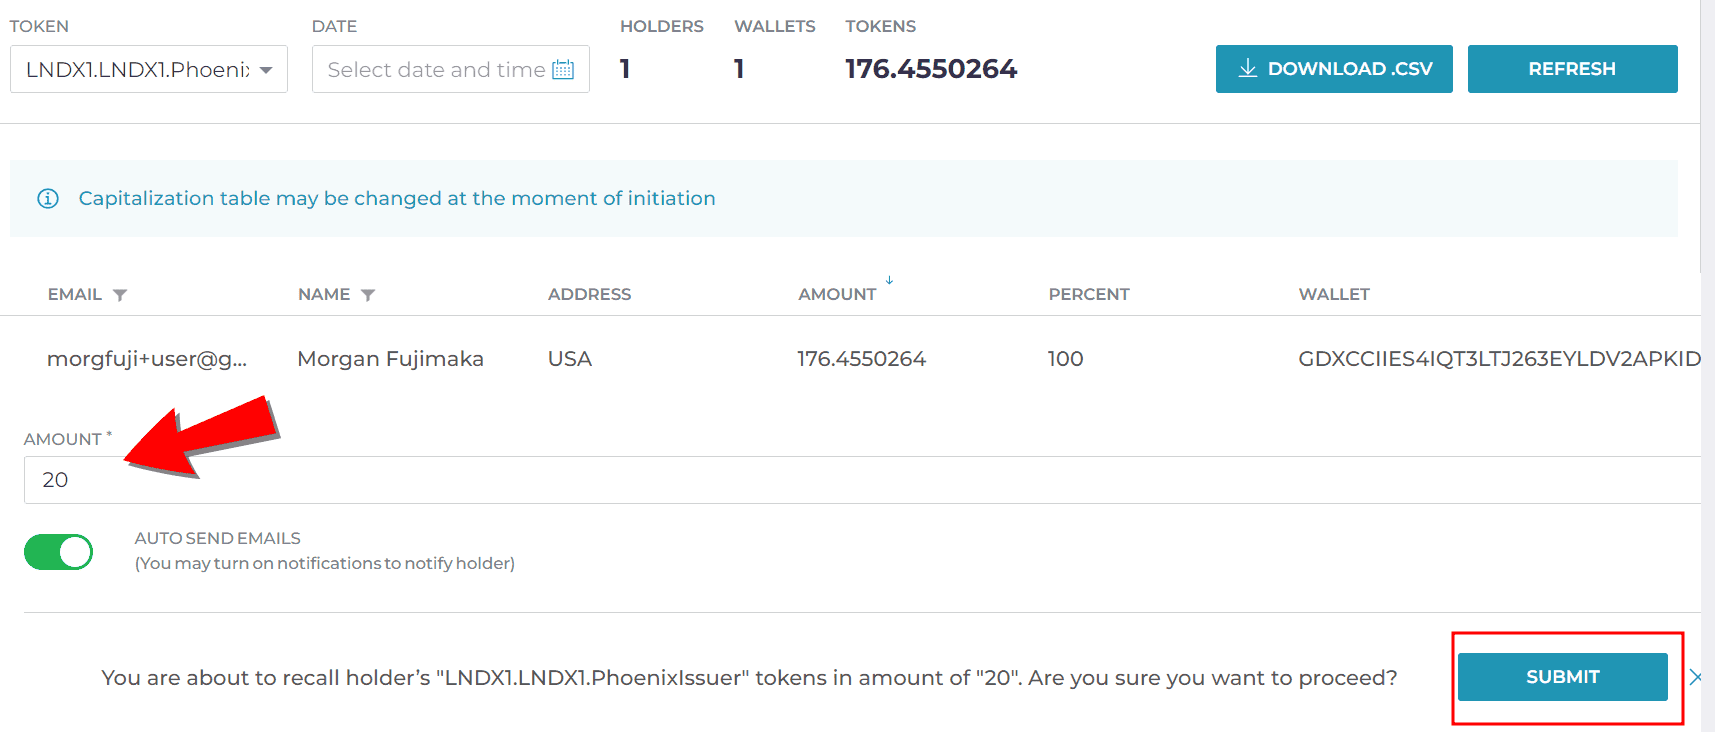Click the calendar icon in date field
This screenshot has width=1715, height=732.
tap(563, 69)
